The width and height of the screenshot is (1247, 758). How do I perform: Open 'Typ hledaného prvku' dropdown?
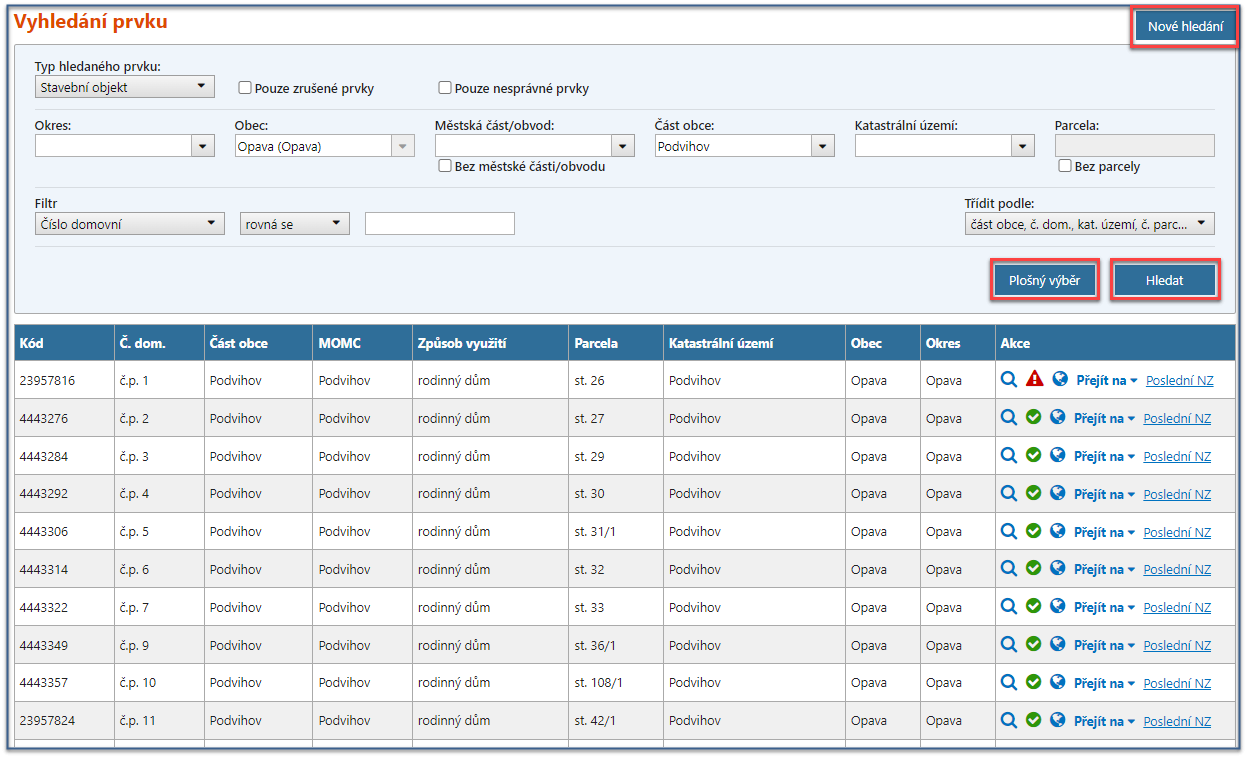coord(125,87)
